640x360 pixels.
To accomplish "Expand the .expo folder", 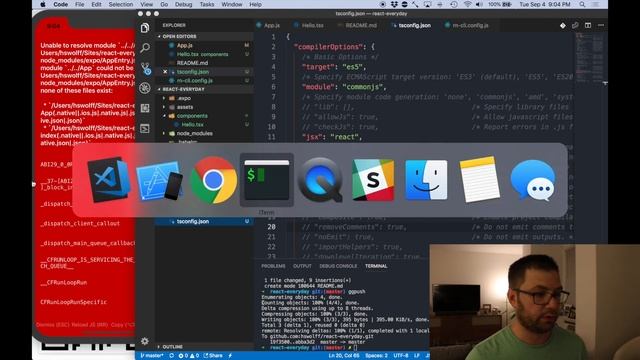I will (x=164, y=98).
